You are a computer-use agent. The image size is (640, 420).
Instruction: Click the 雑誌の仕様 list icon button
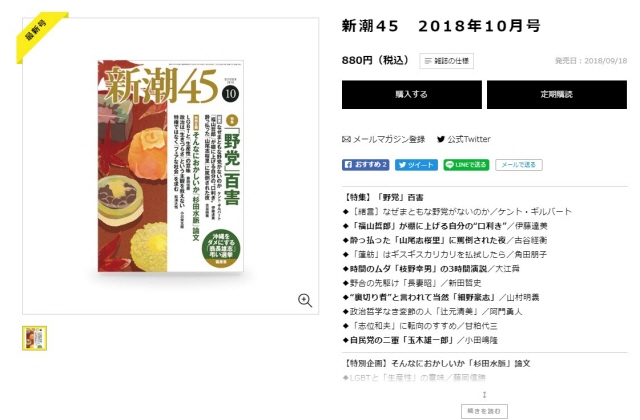pyautogui.click(x=447, y=61)
